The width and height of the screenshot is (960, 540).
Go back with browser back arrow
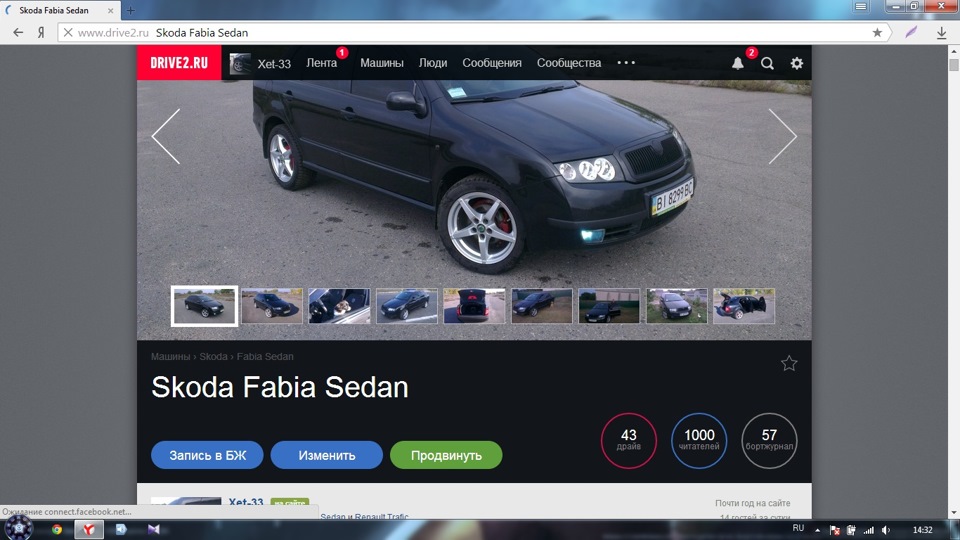pos(18,32)
